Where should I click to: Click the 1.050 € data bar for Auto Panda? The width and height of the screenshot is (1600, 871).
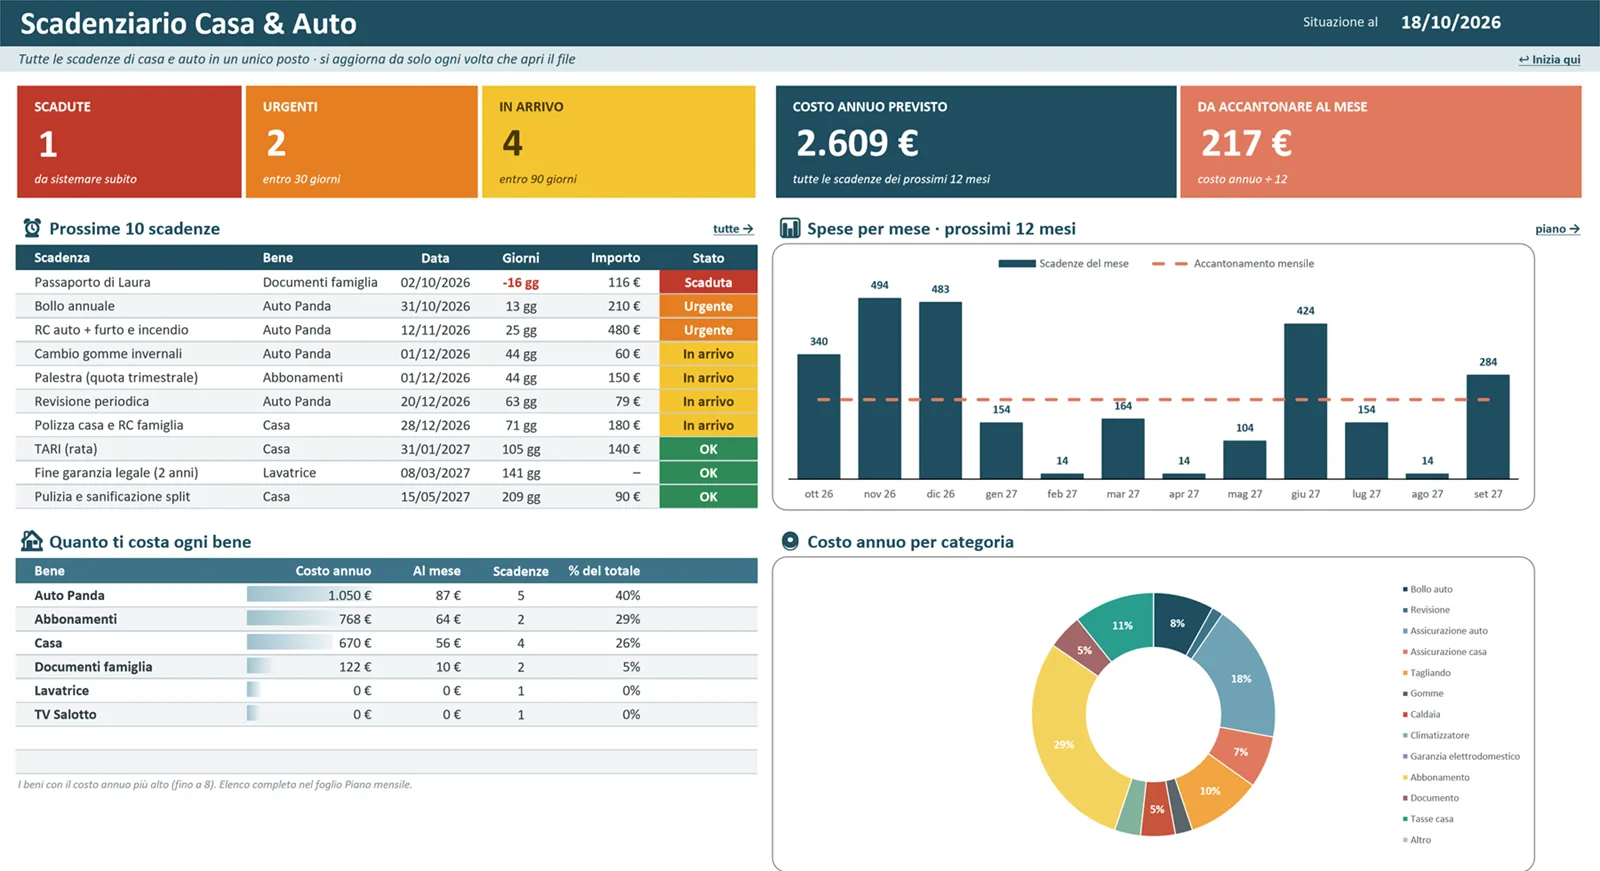pyautogui.click(x=310, y=595)
